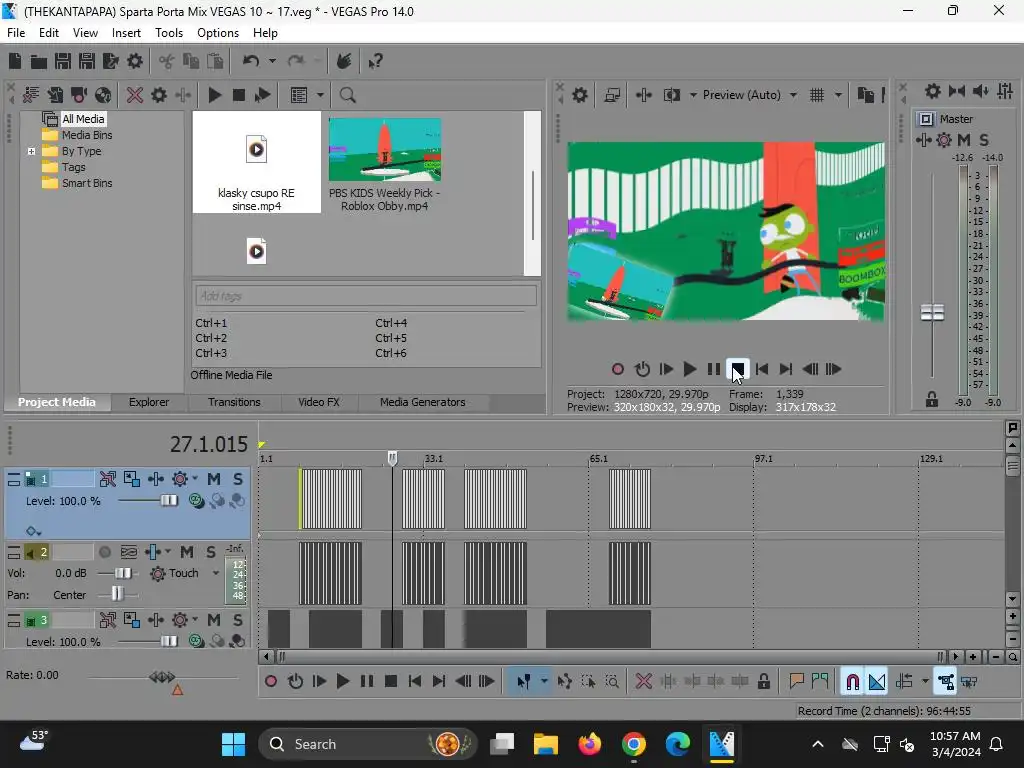
Task: Solo video track 1
Action: click(x=238, y=479)
